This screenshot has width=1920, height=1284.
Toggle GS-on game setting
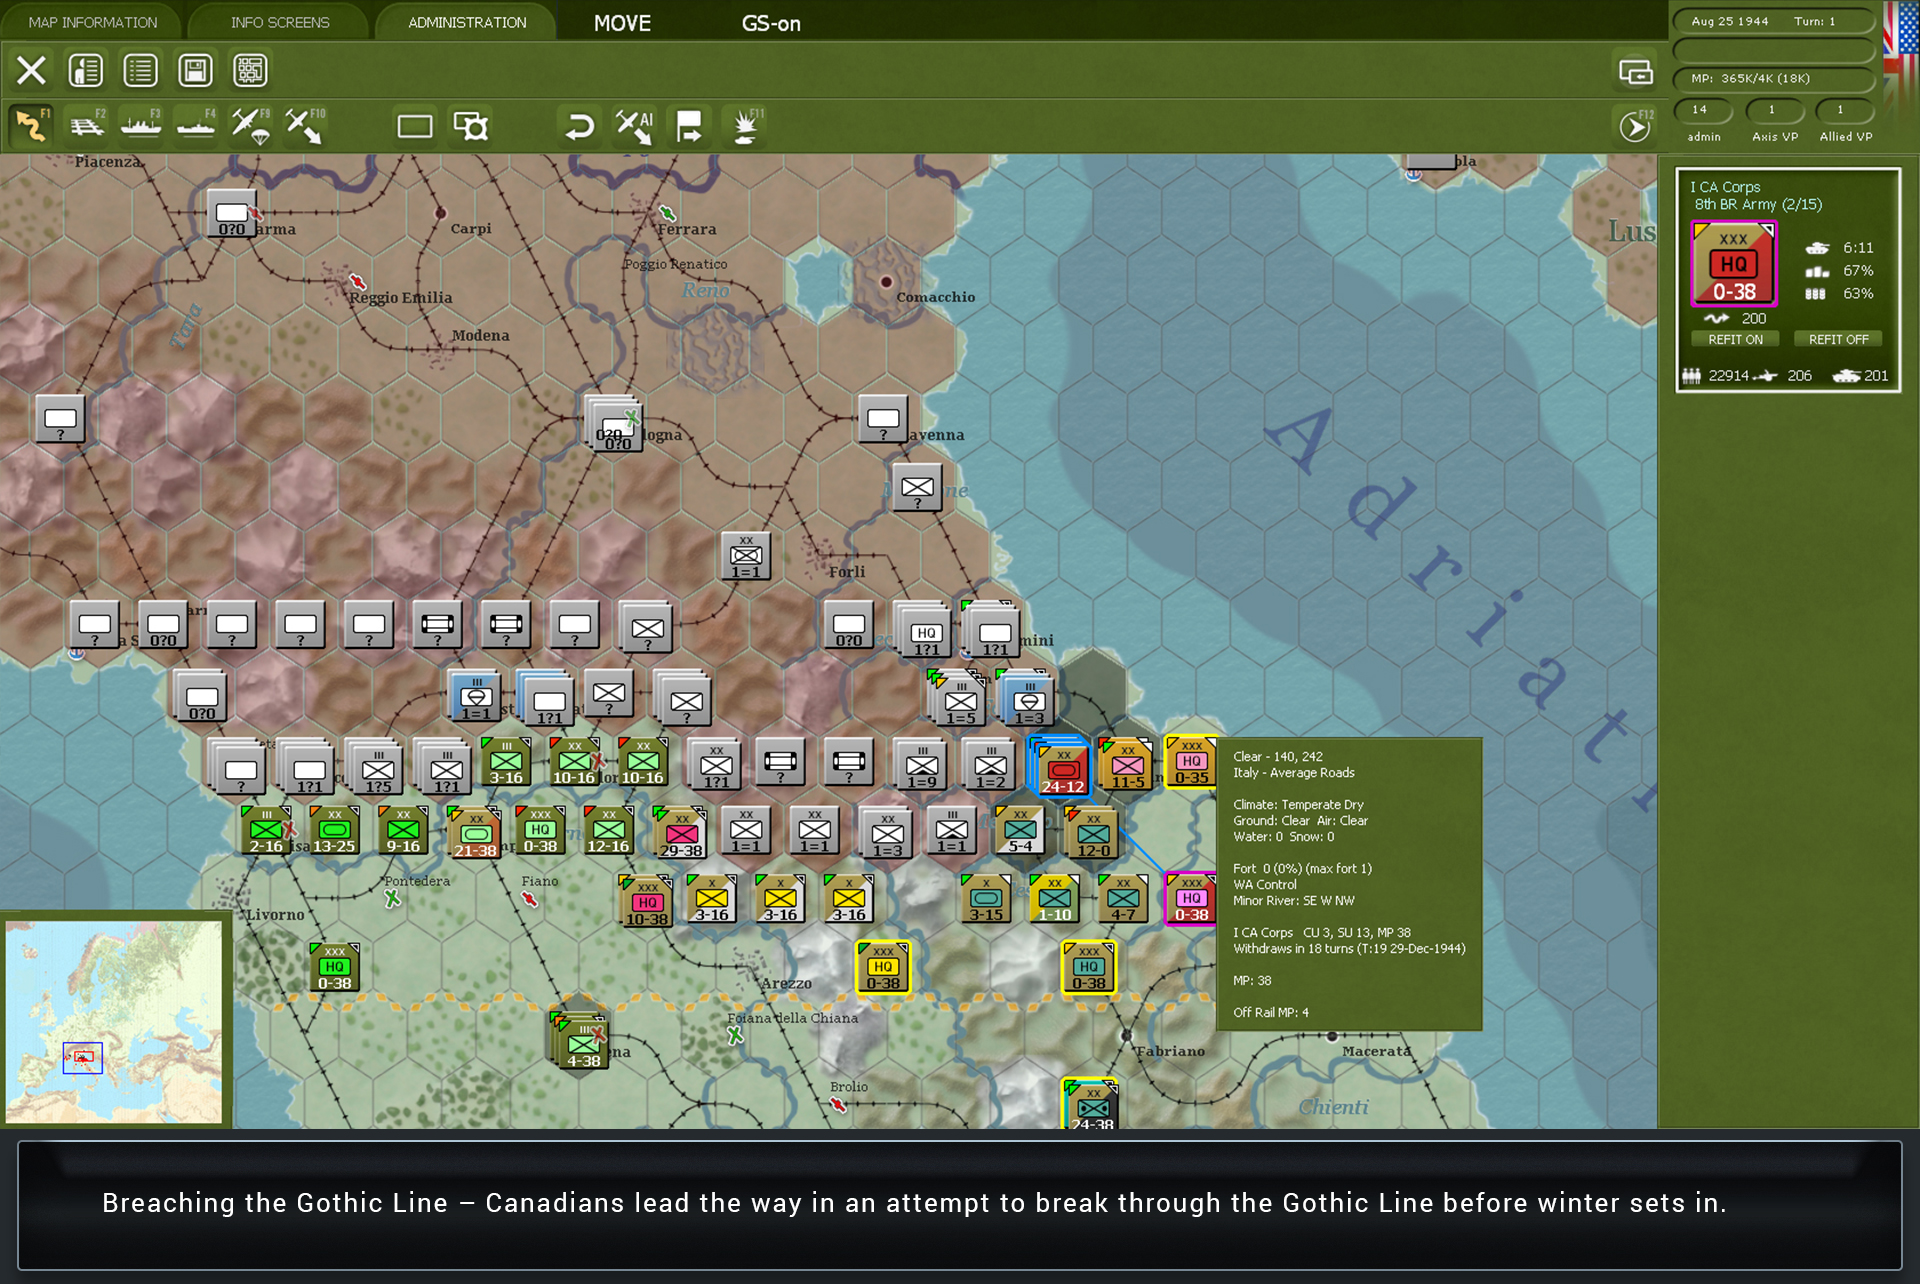[x=771, y=23]
